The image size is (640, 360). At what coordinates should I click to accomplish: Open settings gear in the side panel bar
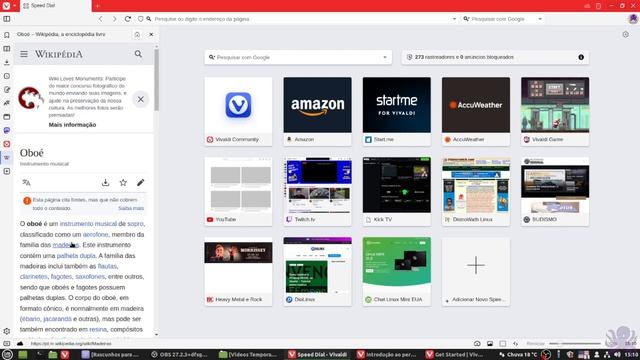click(x=7, y=331)
